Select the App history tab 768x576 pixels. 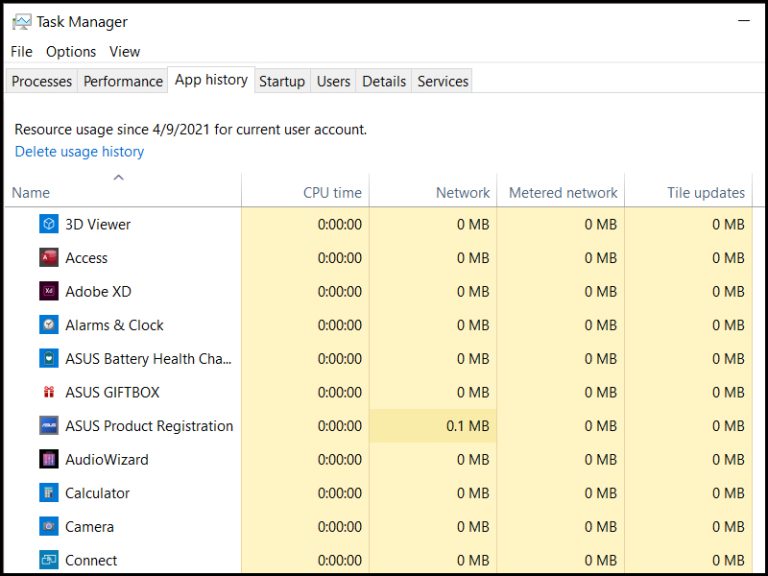(211, 80)
